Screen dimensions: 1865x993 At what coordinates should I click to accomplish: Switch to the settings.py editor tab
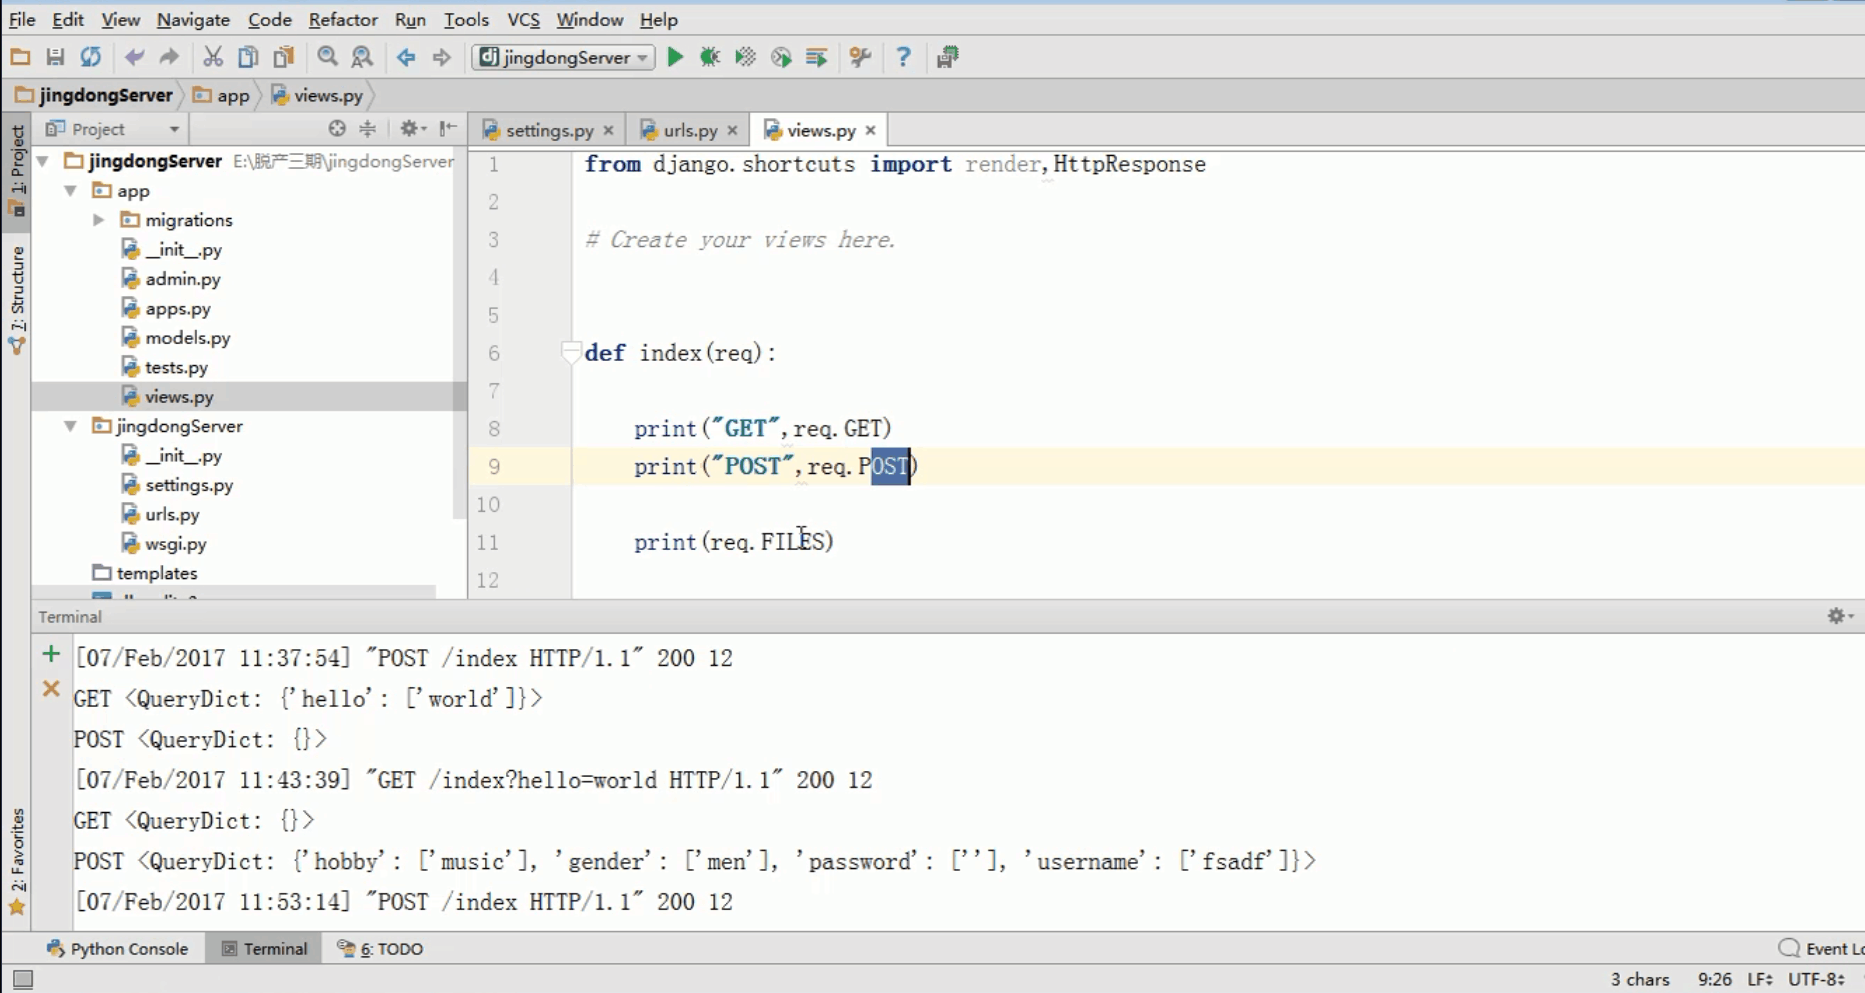pyautogui.click(x=549, y=130)
